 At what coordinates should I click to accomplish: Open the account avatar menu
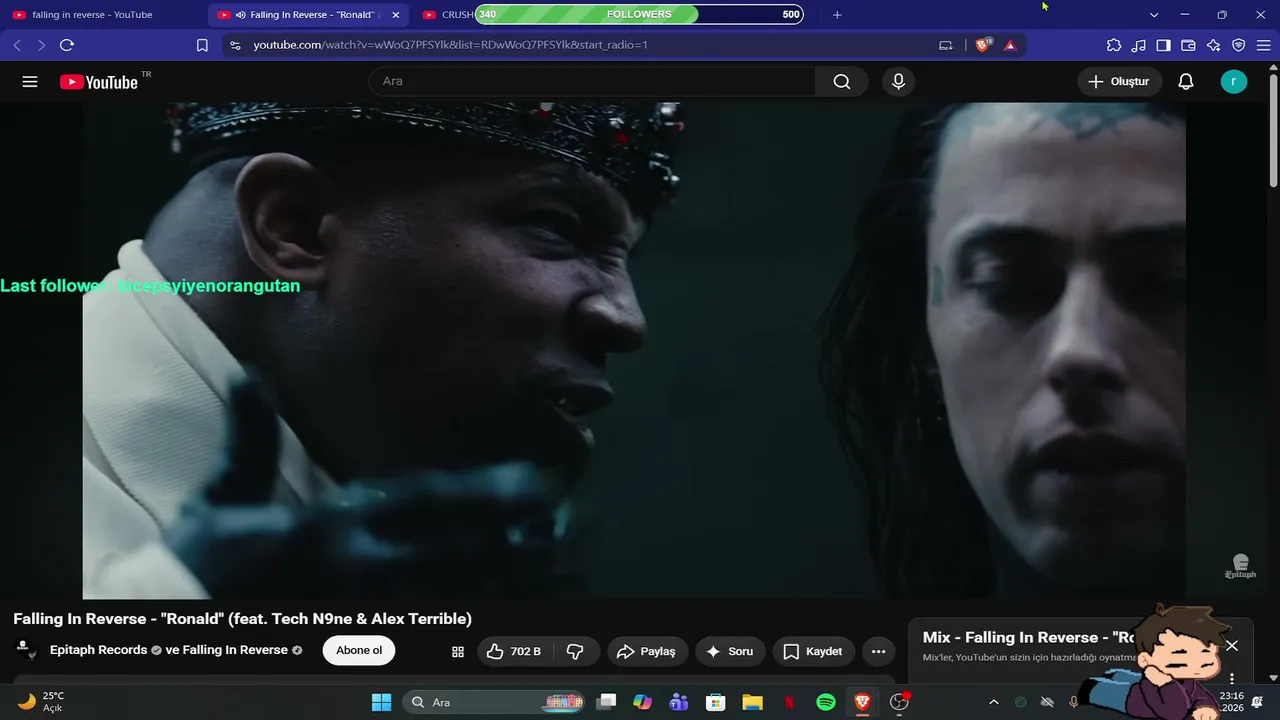[x=1234, y=82]
